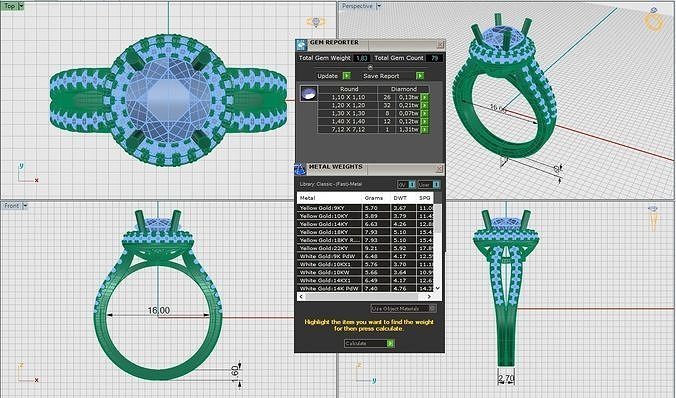Viewport: 676px width, 398px height.
Task: Select the White Gold:14K PdW row
Action: point(365,288)
